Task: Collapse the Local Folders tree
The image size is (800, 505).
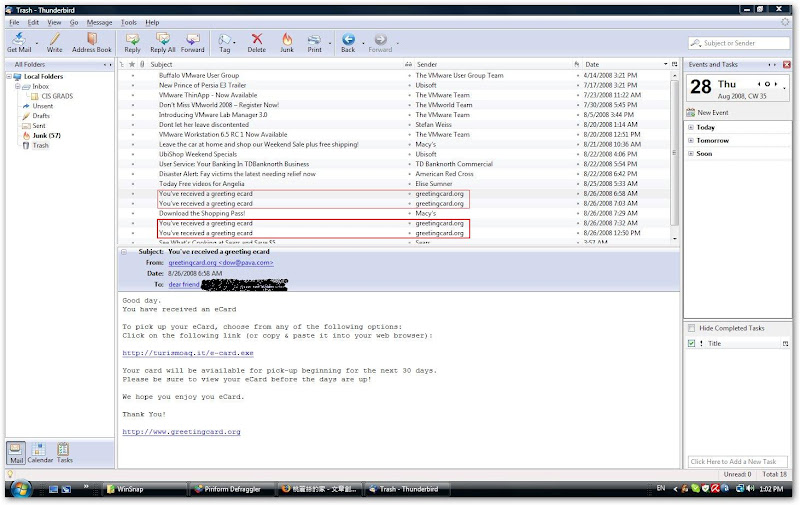Action: [10, 76]
